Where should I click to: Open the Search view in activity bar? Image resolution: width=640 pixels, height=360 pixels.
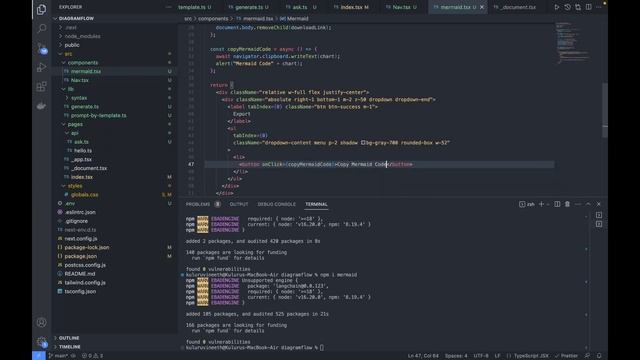pos(41,28)
